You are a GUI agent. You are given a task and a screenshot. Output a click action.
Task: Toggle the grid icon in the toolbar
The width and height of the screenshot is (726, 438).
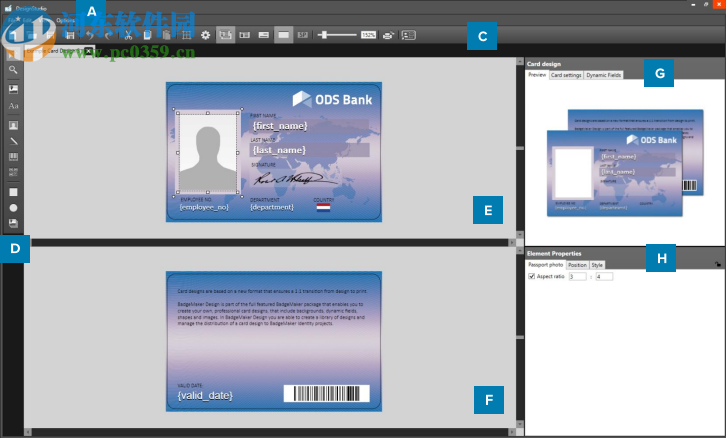186,35
